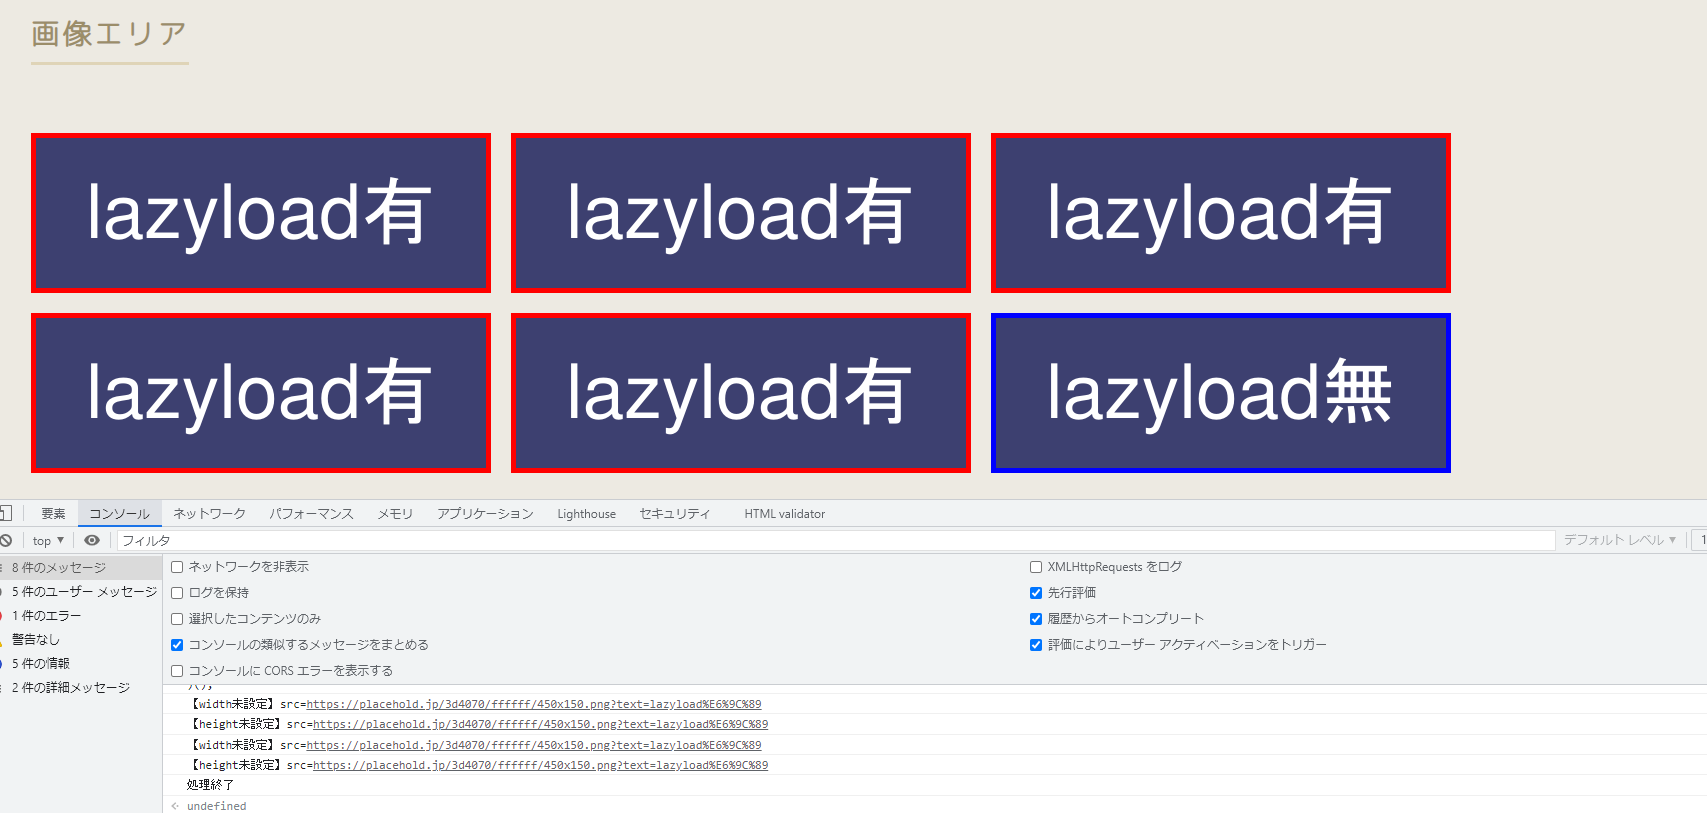1707x813 pixels.
Task: Open the top context selector dropdown
Action: [x=48, y=540]
